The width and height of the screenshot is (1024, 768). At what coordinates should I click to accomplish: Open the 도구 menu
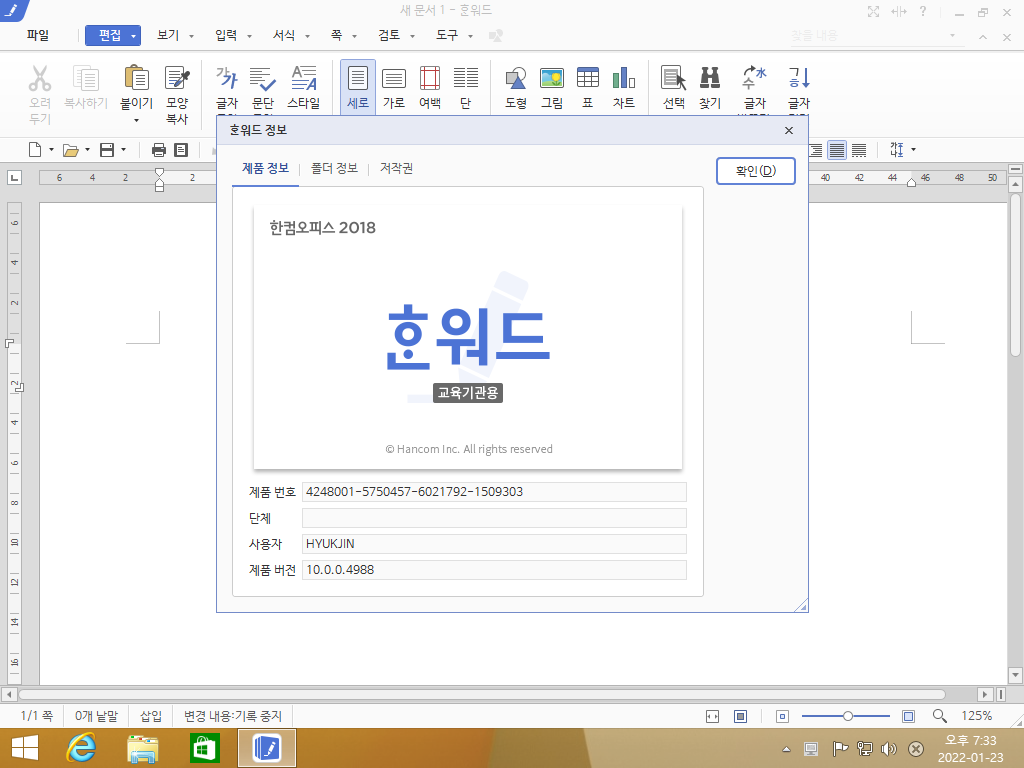(x=447, y=35)
